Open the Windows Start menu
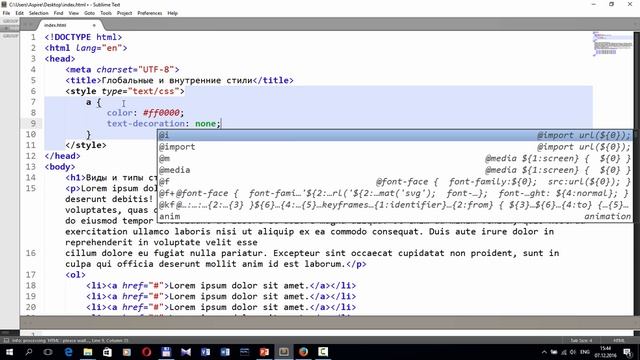The image size is (640, 360). click(x=9, y=352)
